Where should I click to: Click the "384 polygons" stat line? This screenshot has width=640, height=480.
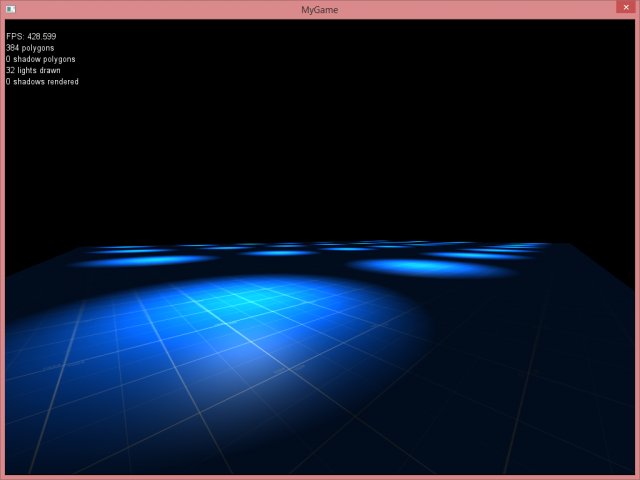30,47
